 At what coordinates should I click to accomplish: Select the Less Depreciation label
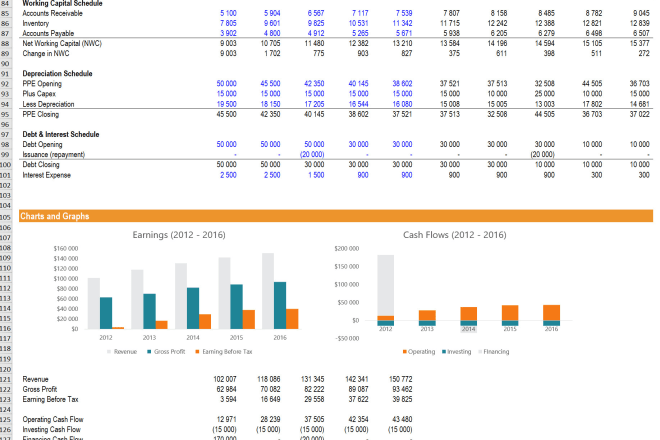48,104
